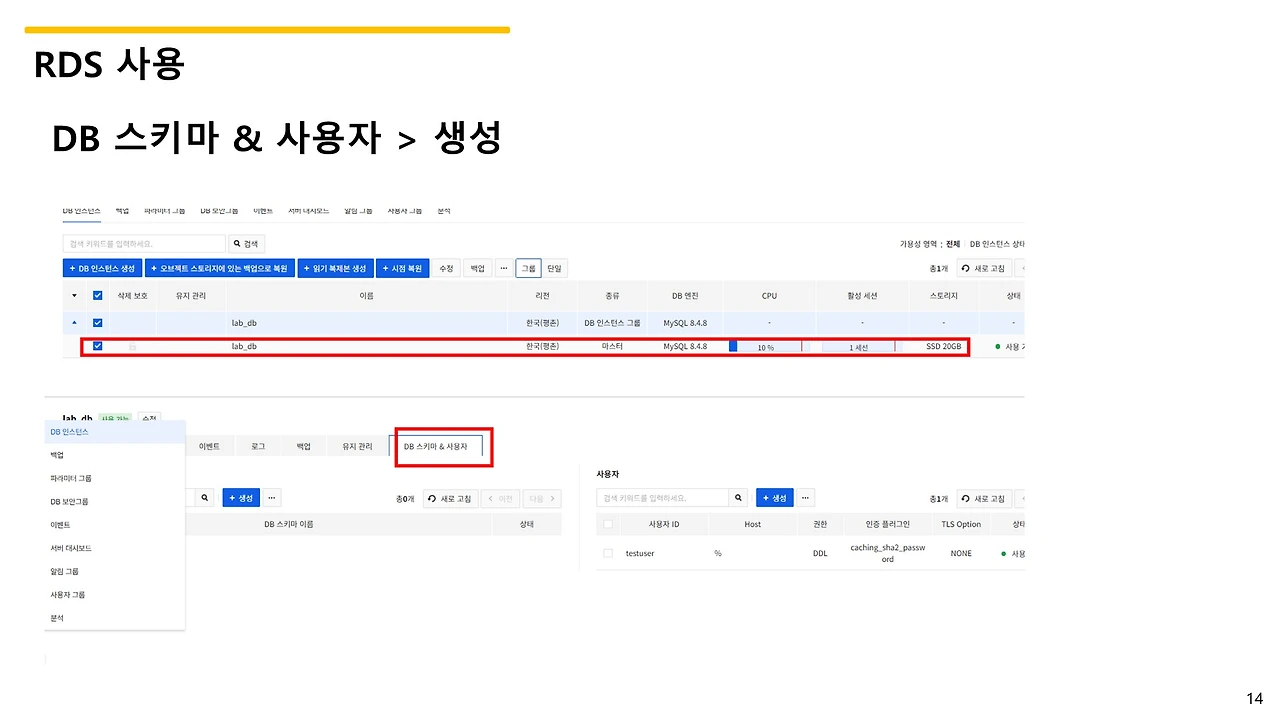The image size is (1280, 720).
Task: Click the + 시점 복원 button
Action: tap(403, 267)
